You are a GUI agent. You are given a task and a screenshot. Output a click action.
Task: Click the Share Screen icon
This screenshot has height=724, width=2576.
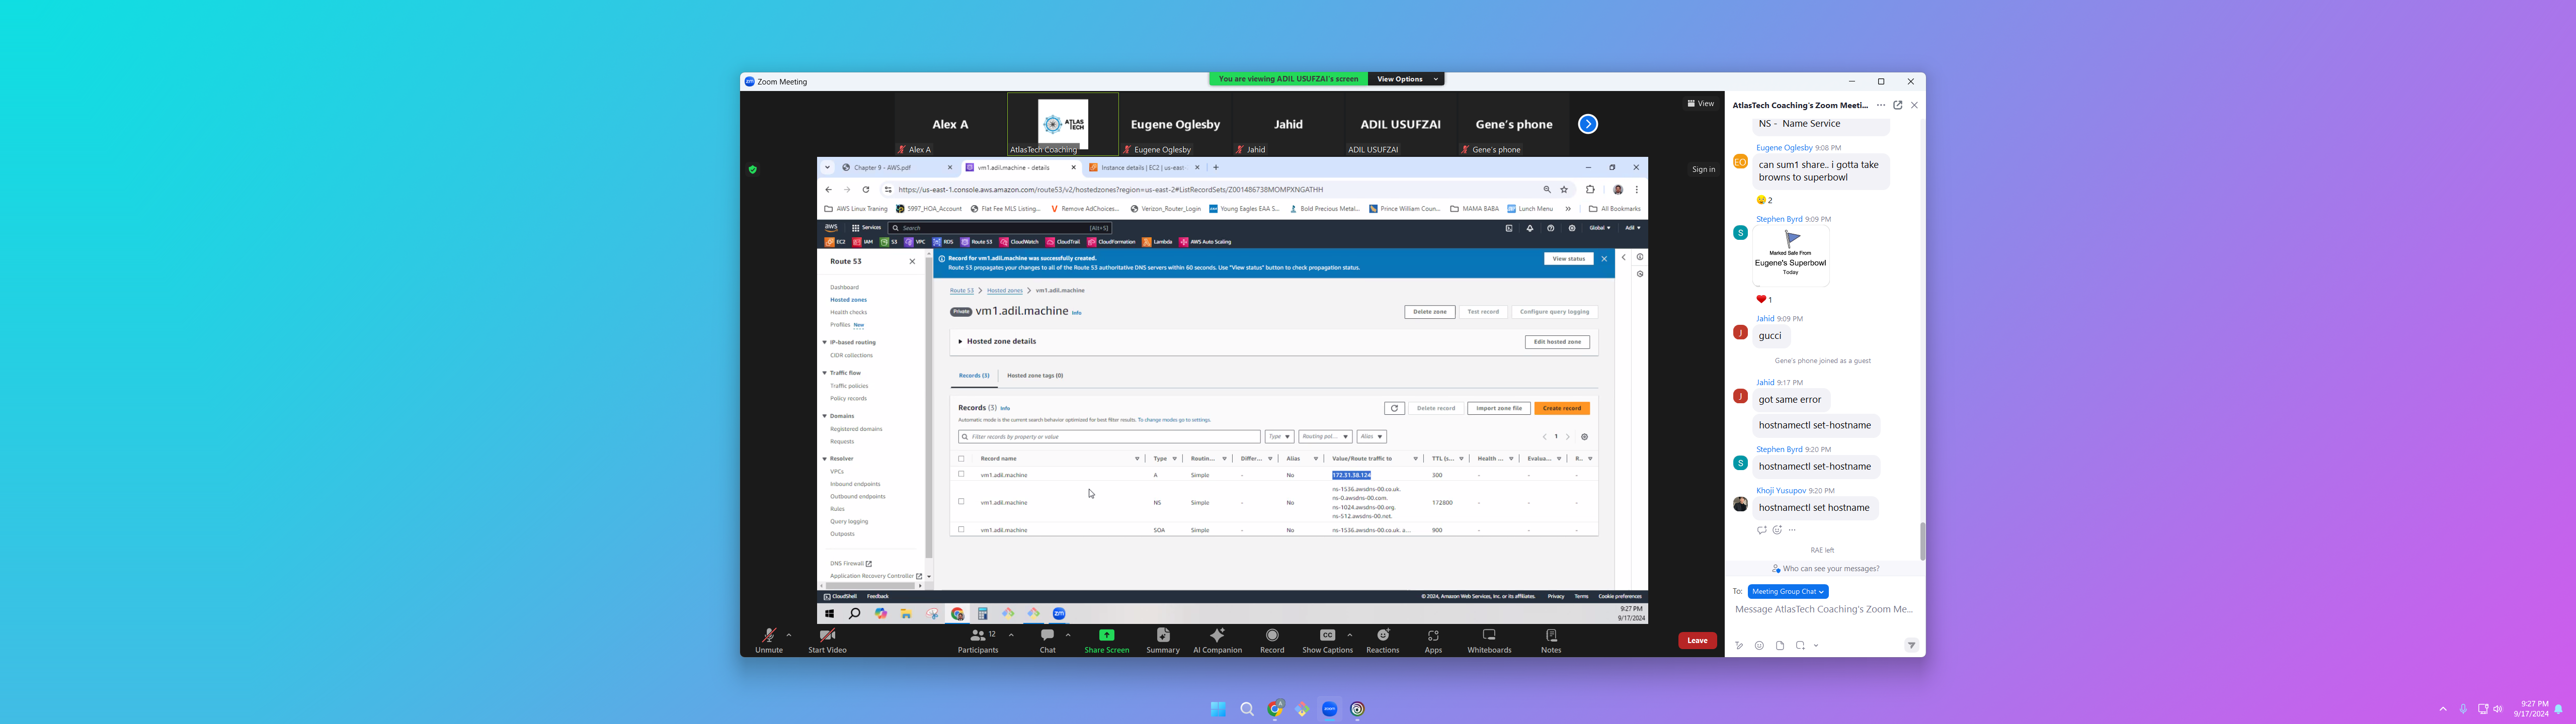tap(1106, 636)
